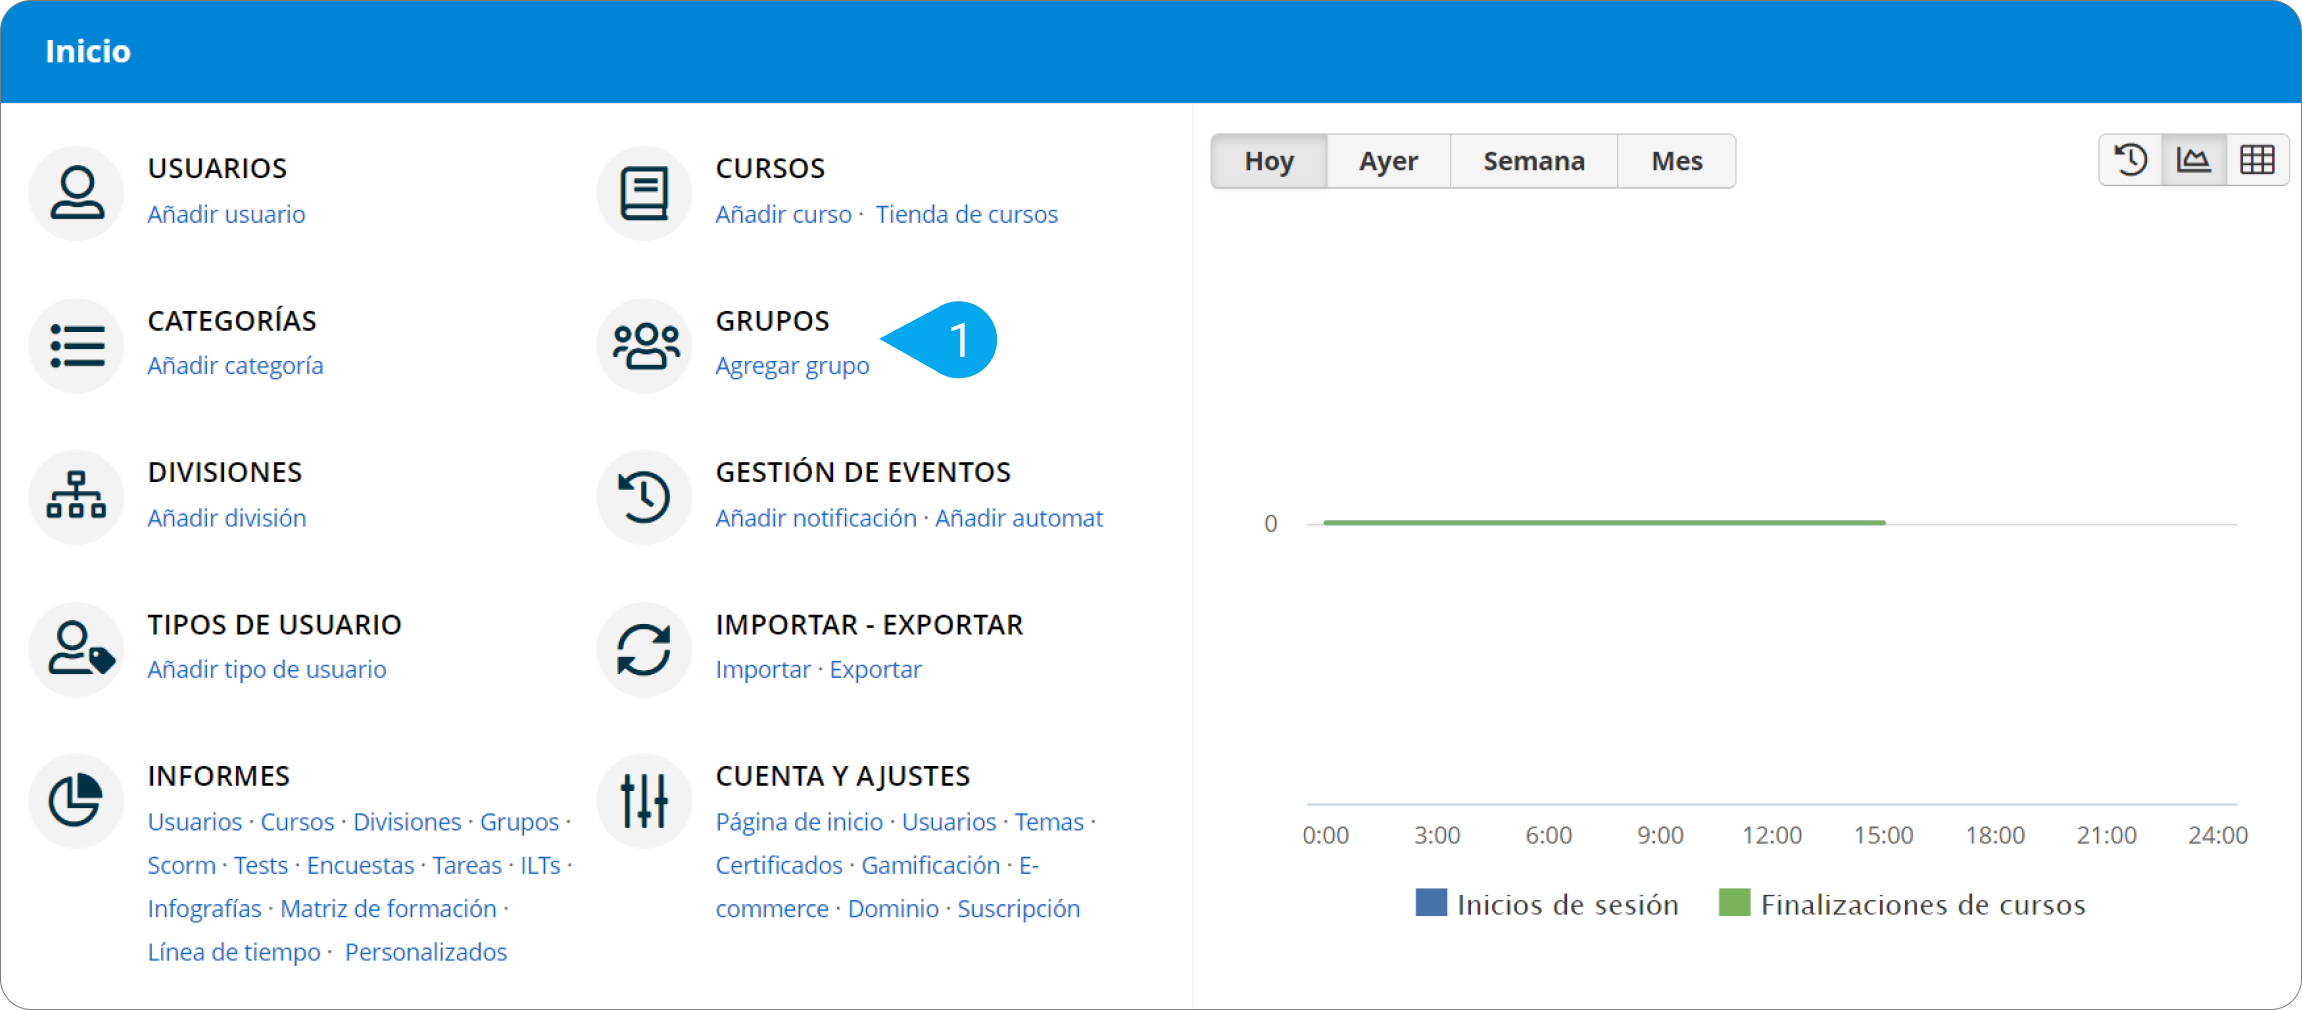2302x1010 pixels.
Task: Switch to the area chart view
Action: tap(2194, 160)
